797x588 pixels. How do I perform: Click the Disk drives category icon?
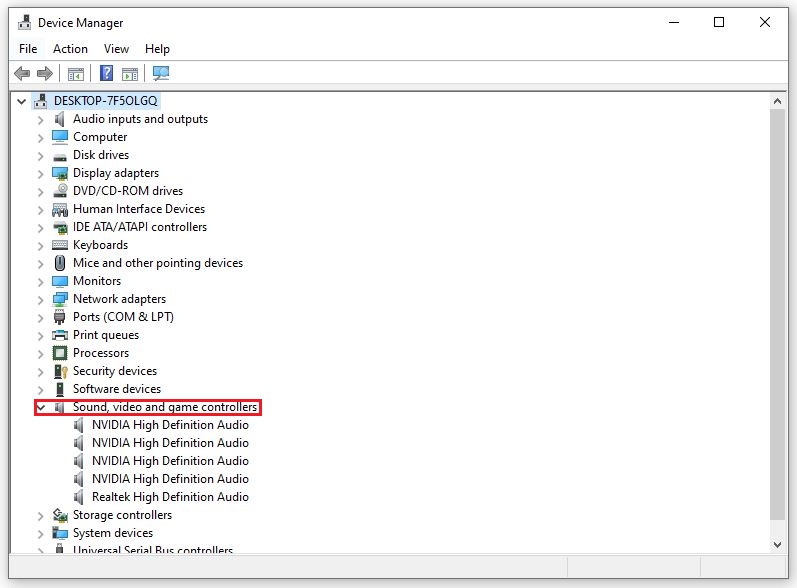(60, 157)
